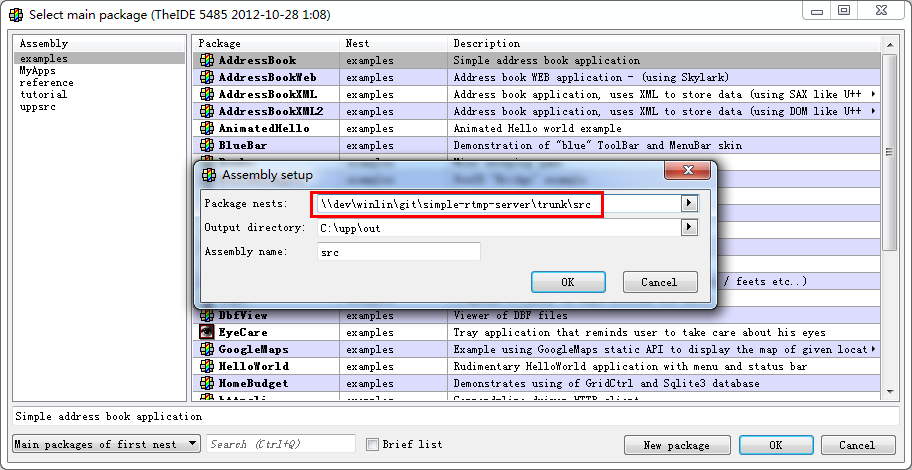Image resolution: width=912 pixels, height=470 pixels.
Task: Click the Assembly setup dialog title icon
Action: click(x=209, y=175)
